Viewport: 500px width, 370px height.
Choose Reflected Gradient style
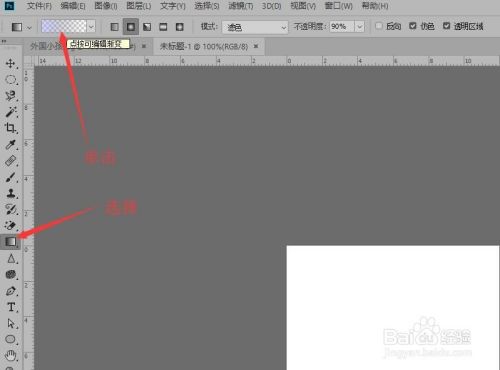(x=163, y=27)
